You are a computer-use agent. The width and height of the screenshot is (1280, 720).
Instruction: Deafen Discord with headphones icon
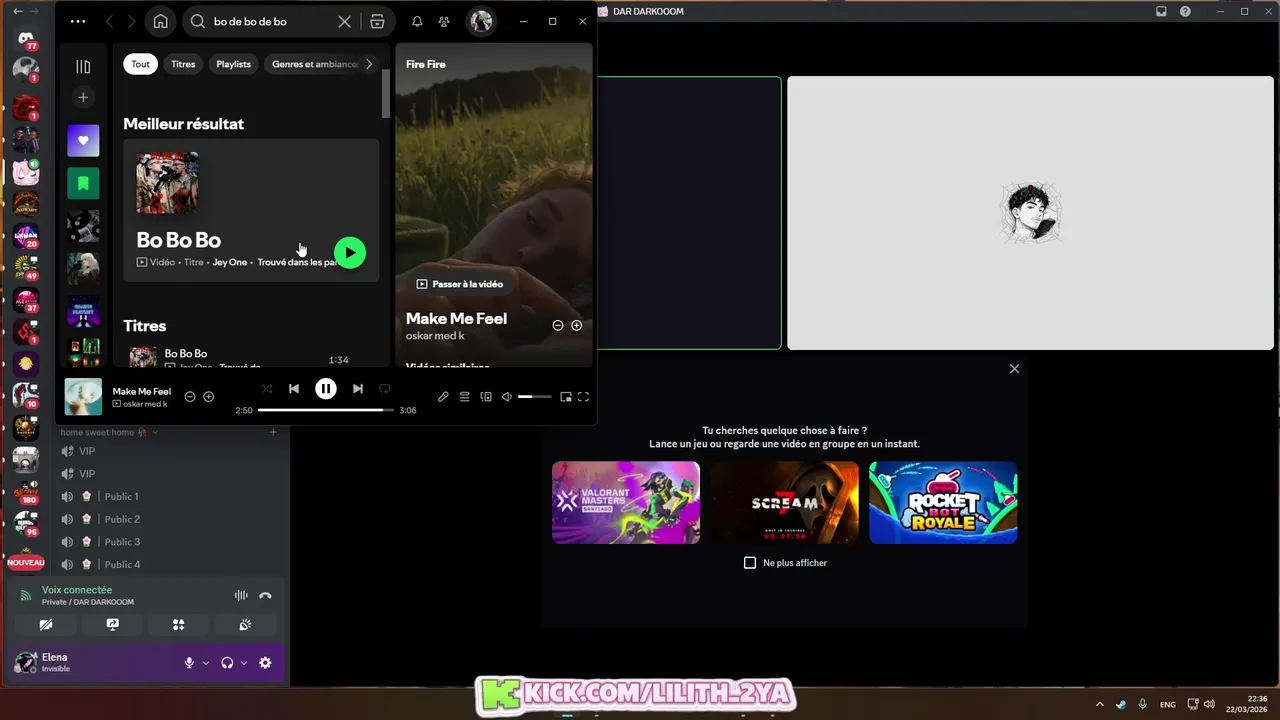click(x=227, y=663)
